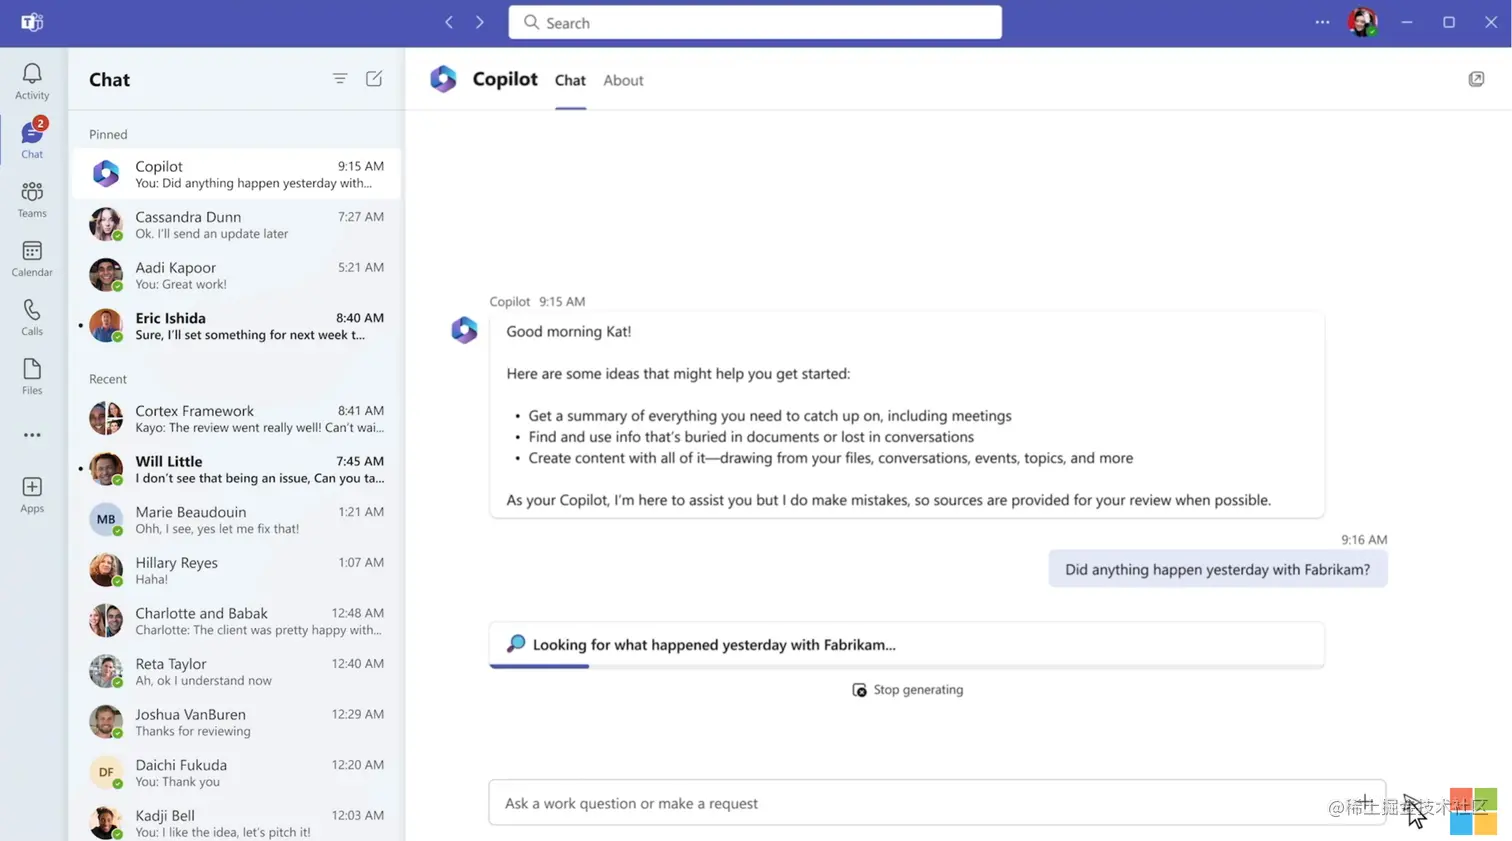Image resolution: width=1512 pixels, height=841 pixels.
Task: Click the sent Fabrikam question bubble
Action: coord(1218,569)
